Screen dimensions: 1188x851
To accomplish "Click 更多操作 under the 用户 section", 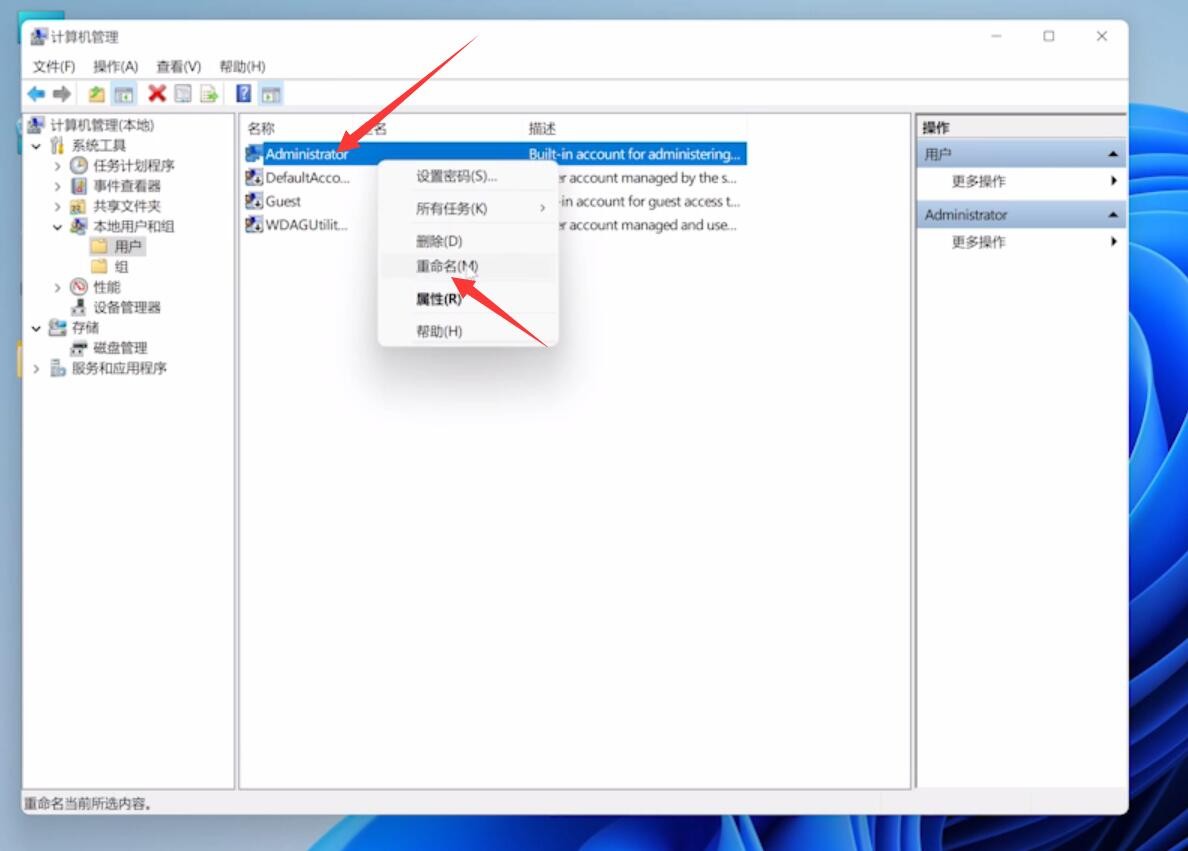I will coord(978,182).
